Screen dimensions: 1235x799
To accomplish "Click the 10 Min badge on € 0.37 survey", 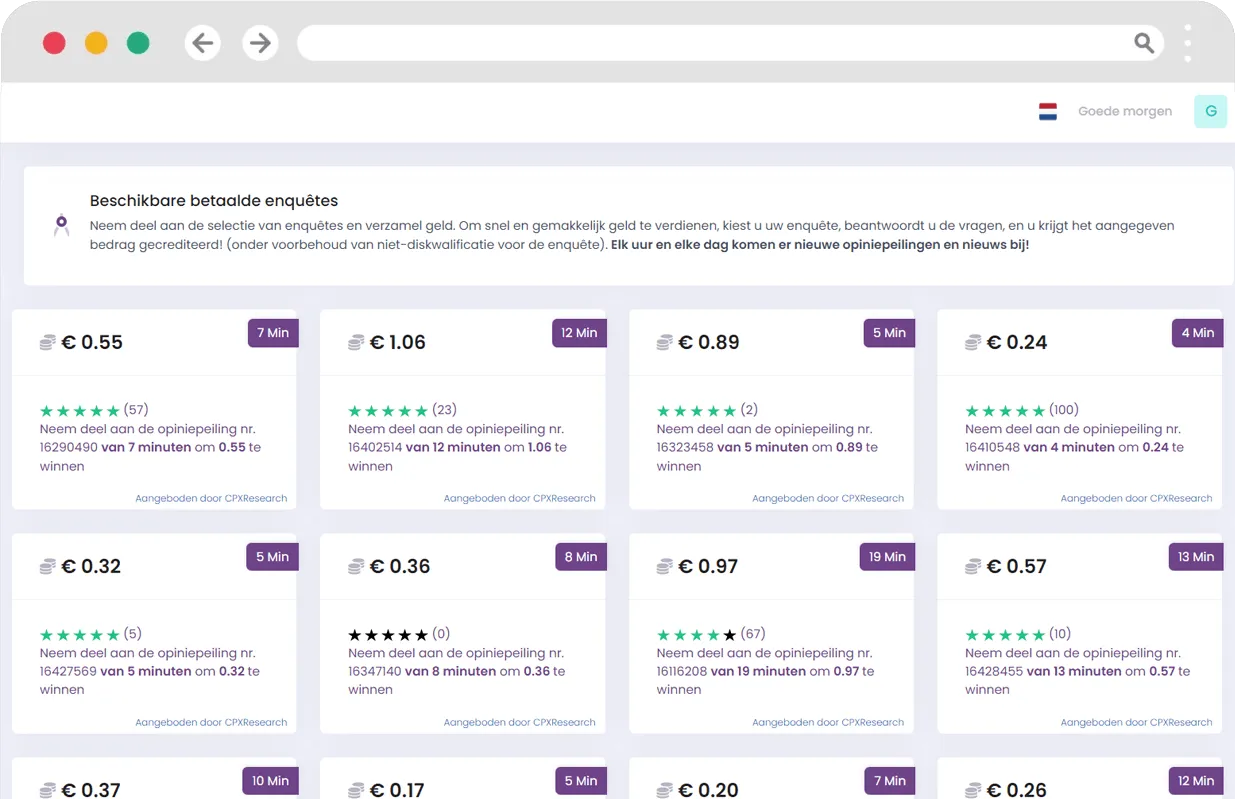I will [x=270, y=780].
